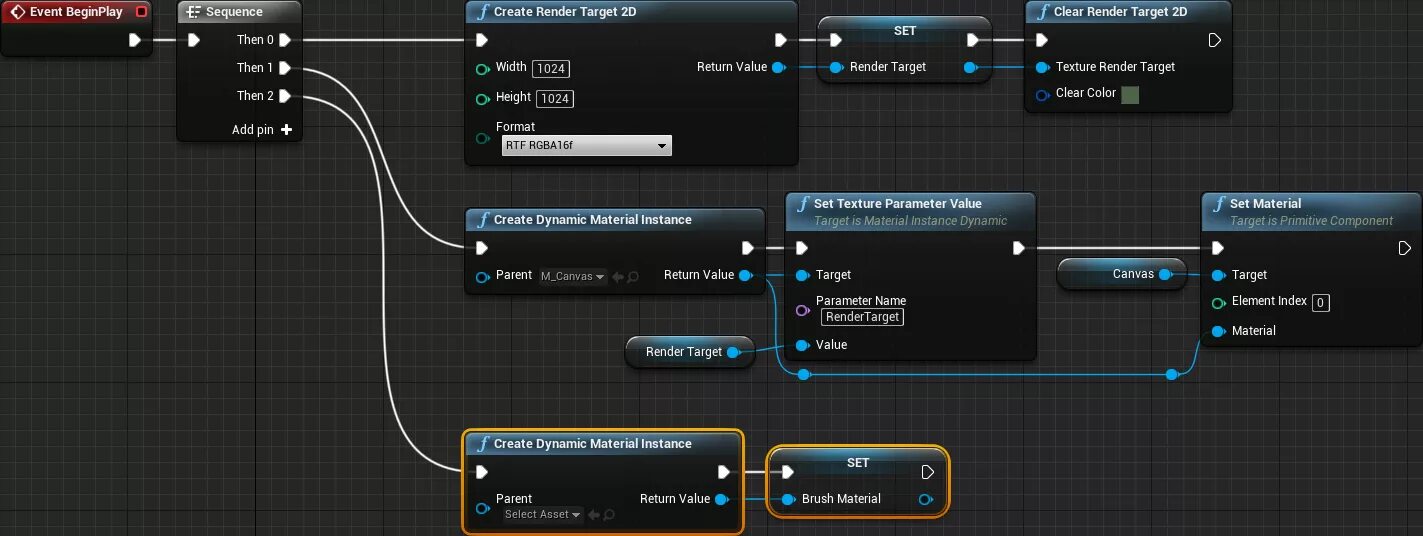Viewport: 1423px width, 536px height.
Task: Click exec output pin of Clear Render Target 2D
Action: coord(1214,40)
